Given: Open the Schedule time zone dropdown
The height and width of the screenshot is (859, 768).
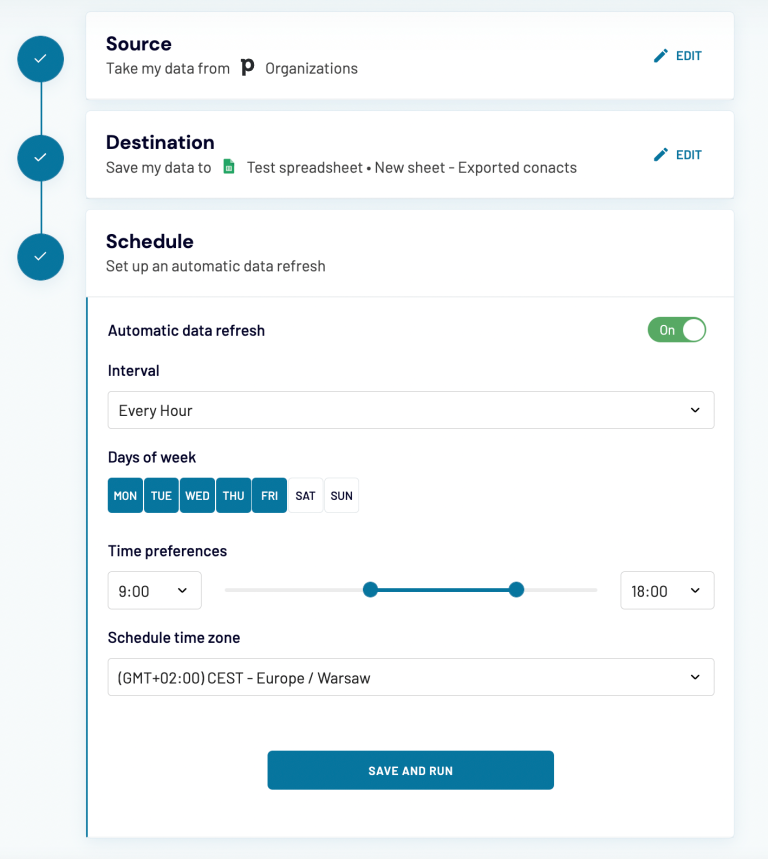Looking at the screenshot, I should [410, 677].
